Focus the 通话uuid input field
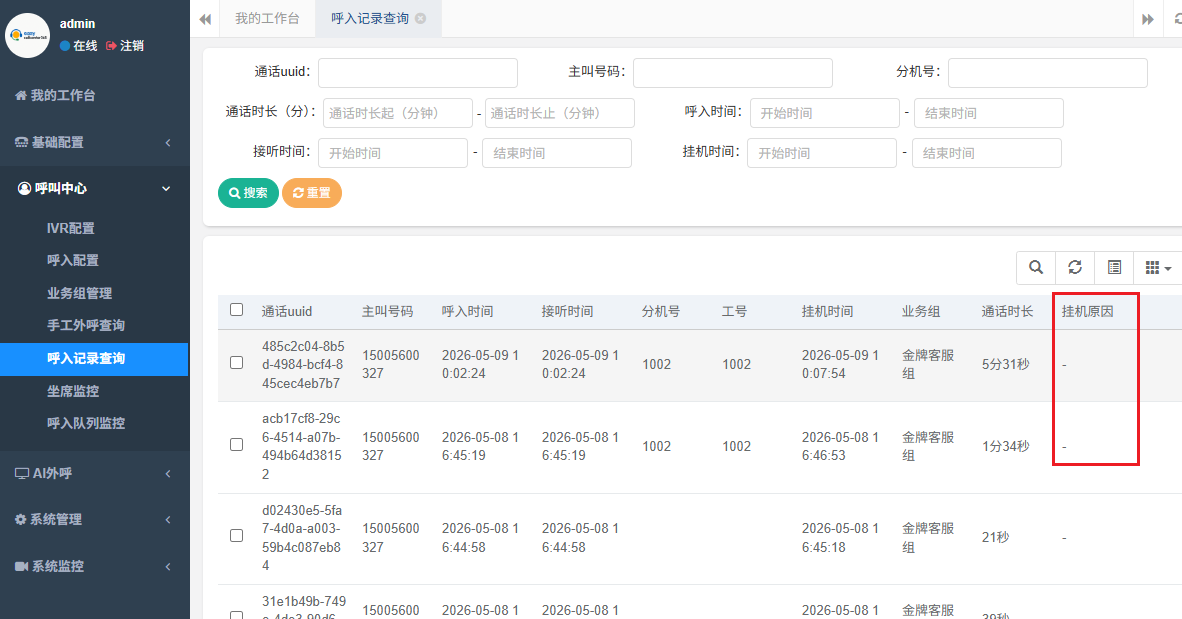 (418, 73)
